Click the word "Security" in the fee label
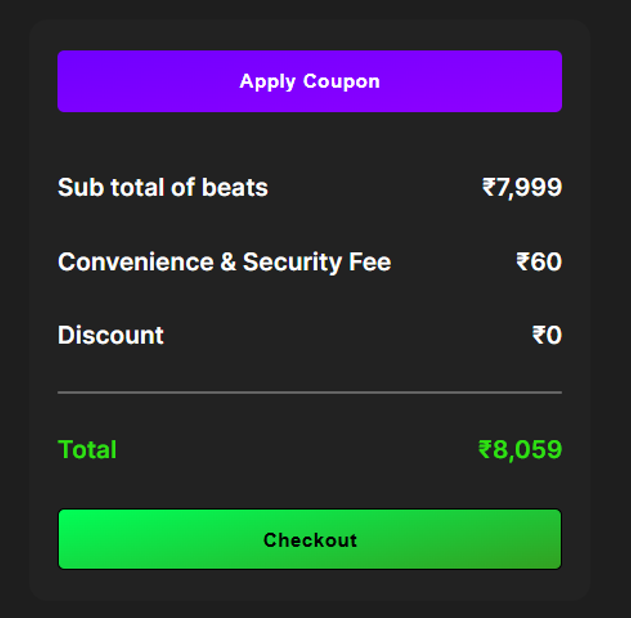631x618 pixels. point(294,263)
